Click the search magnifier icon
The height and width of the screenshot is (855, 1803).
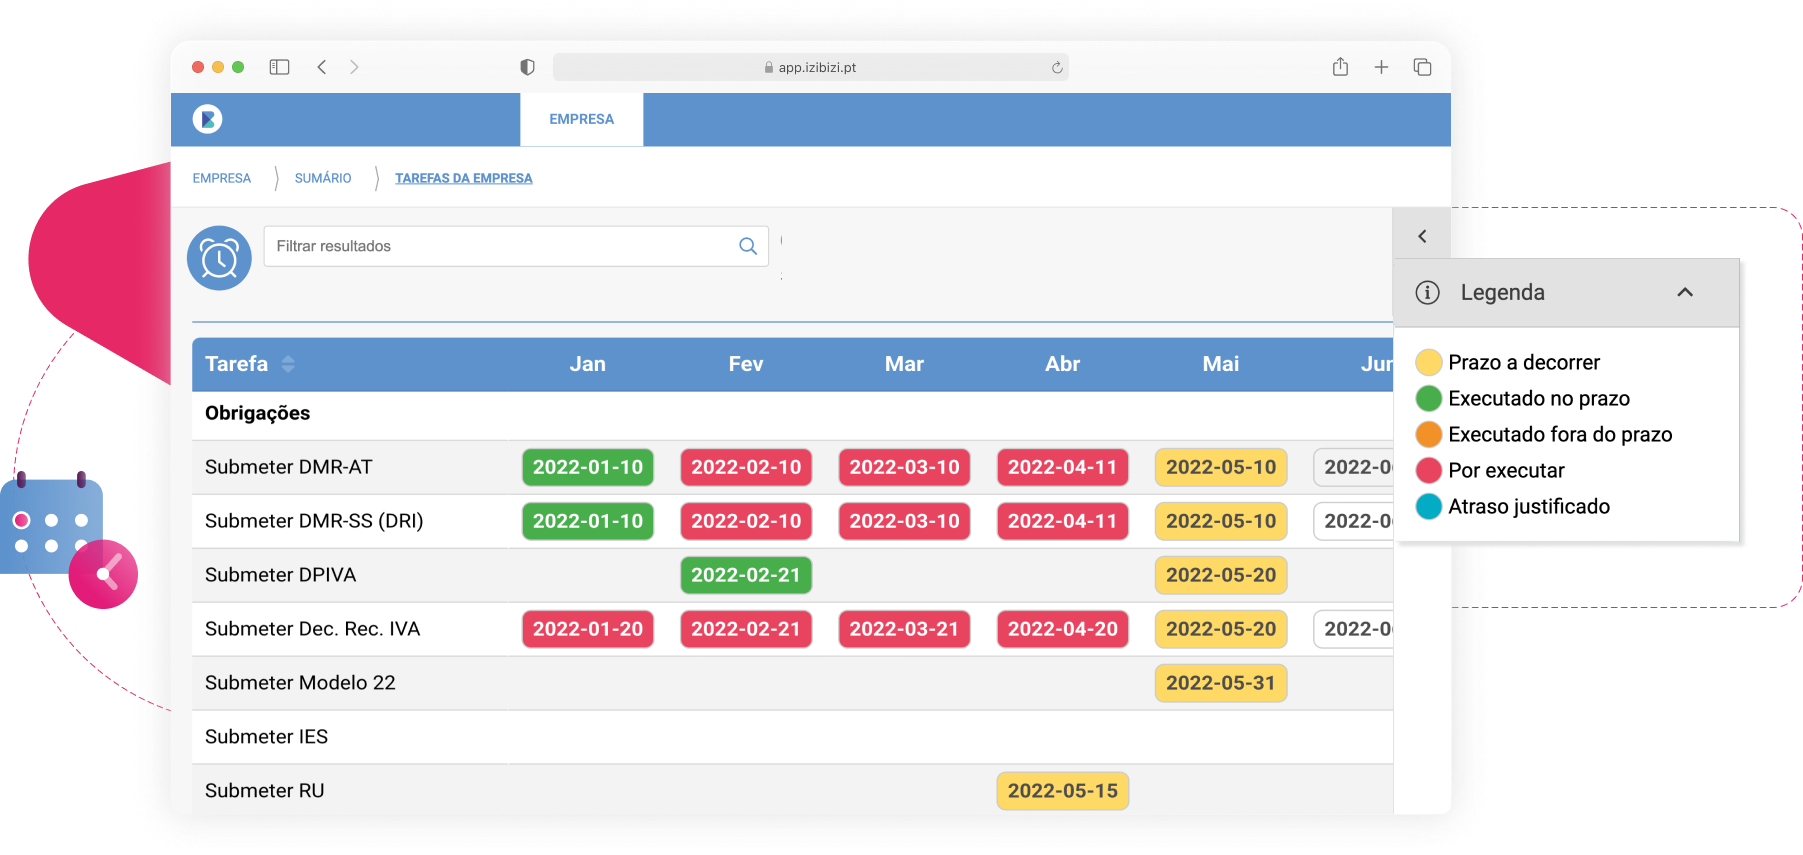747,246
